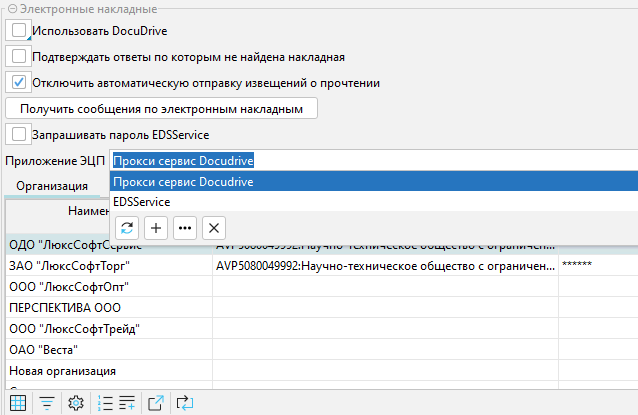
Task: Uncheck "Отключить автоматическую отправку извещений о прочтении"
Action: (19, 82)
